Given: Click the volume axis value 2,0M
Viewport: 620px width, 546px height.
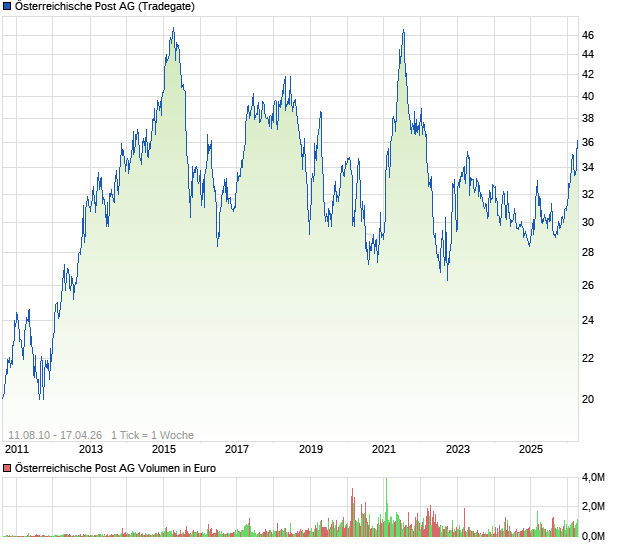Looking at the screenshot, I should [593, 506].
